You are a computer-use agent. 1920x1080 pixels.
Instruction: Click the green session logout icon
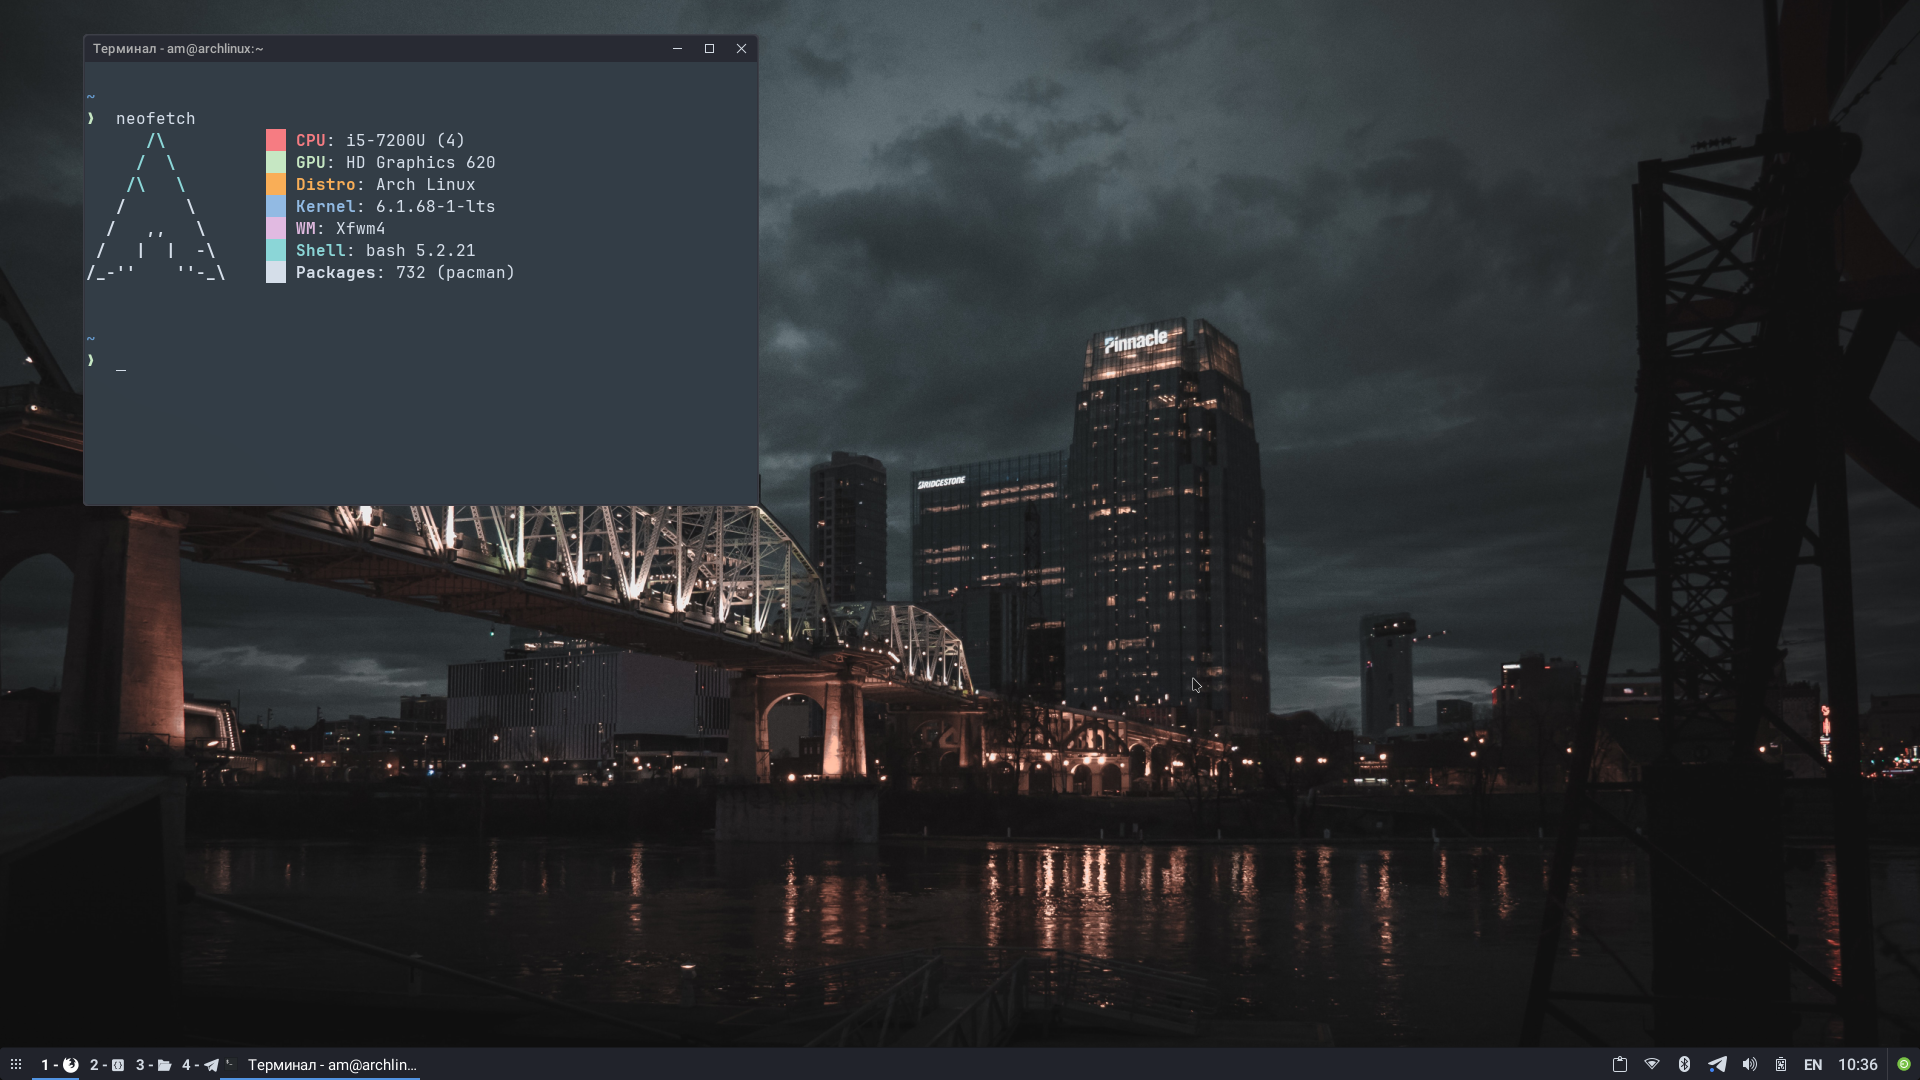point(1904,1064)
